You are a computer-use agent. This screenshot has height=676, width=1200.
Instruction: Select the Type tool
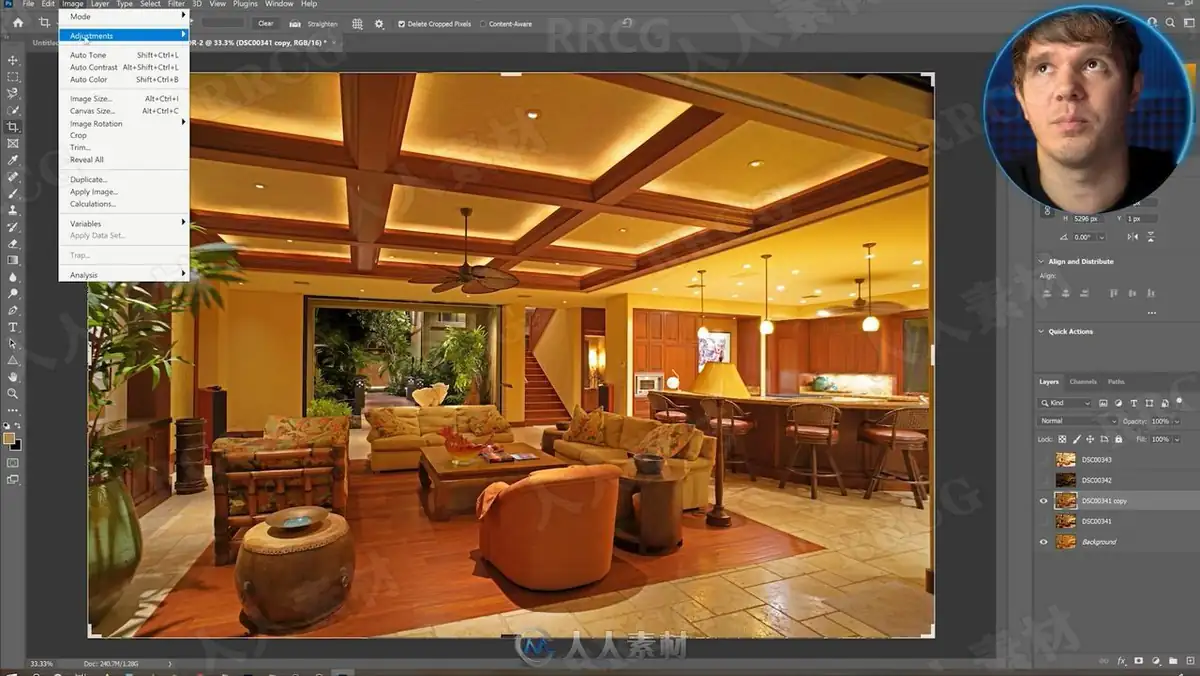point(13,327)
